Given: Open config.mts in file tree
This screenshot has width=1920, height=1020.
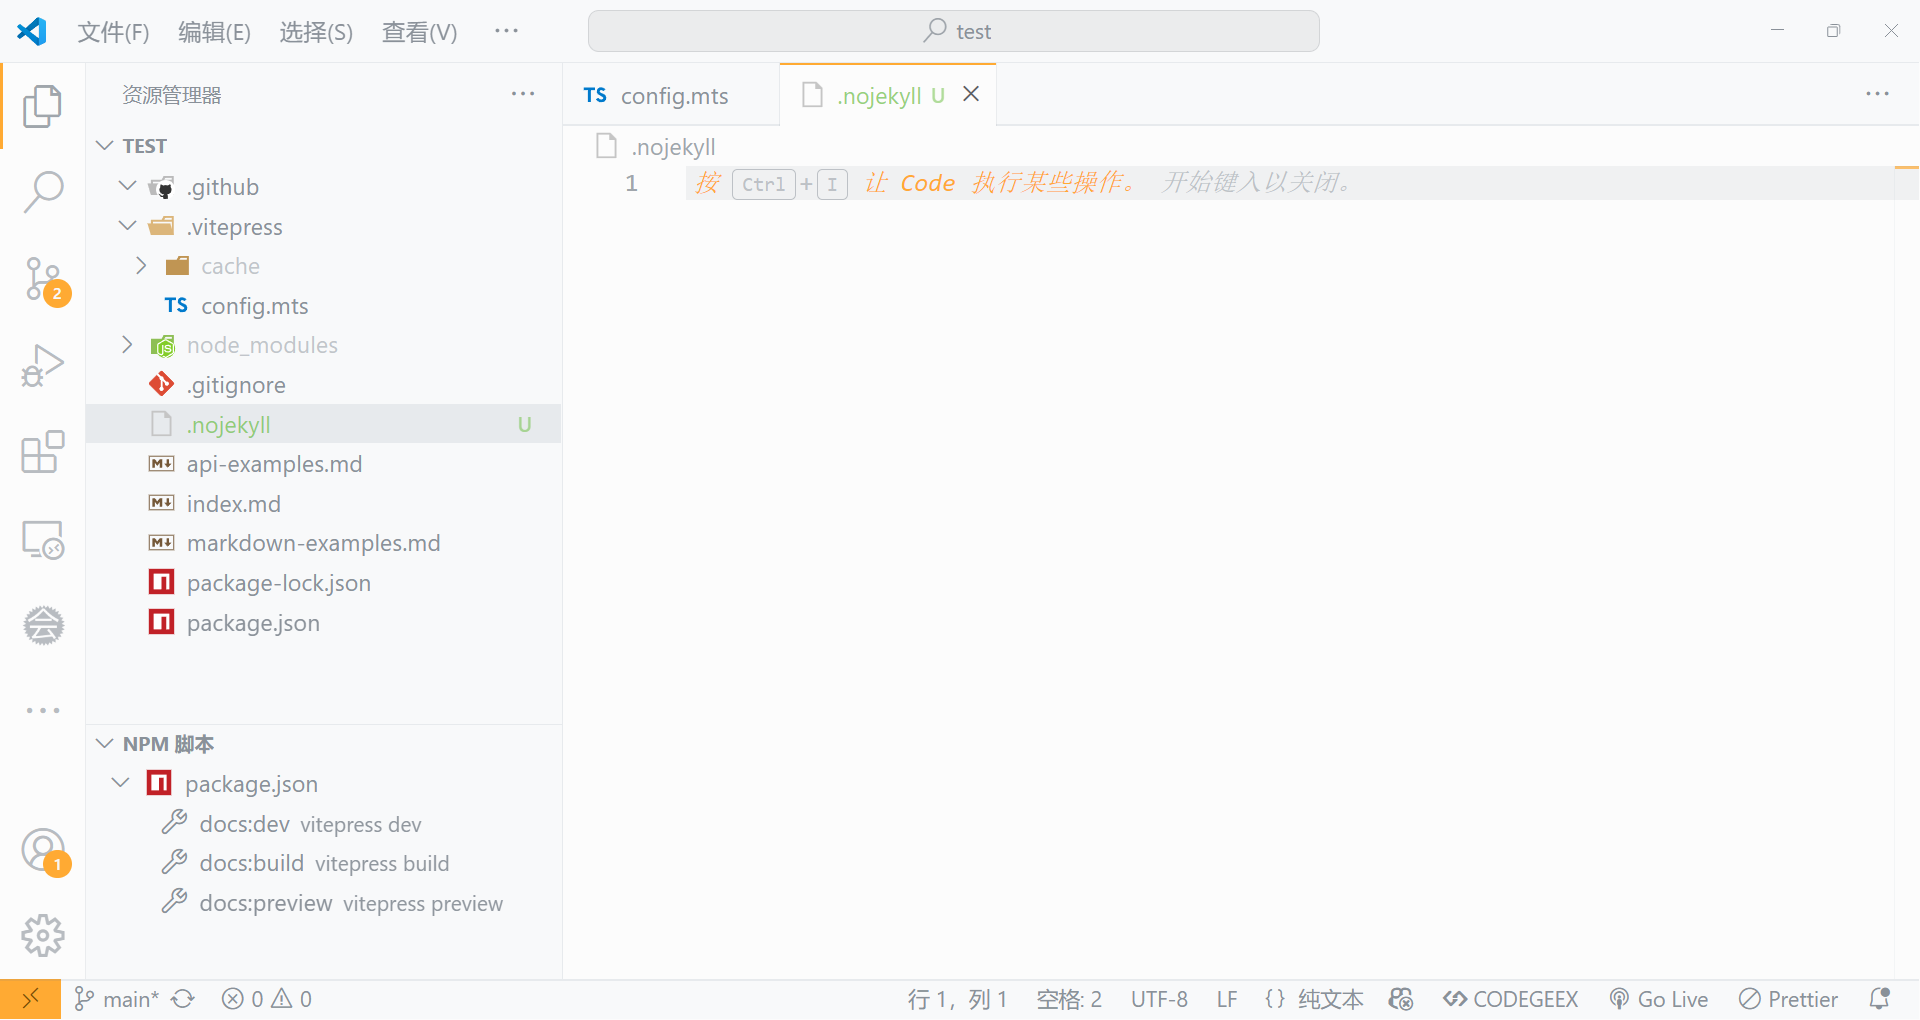Looking at the screenshot, I should (x=324, y=305).
